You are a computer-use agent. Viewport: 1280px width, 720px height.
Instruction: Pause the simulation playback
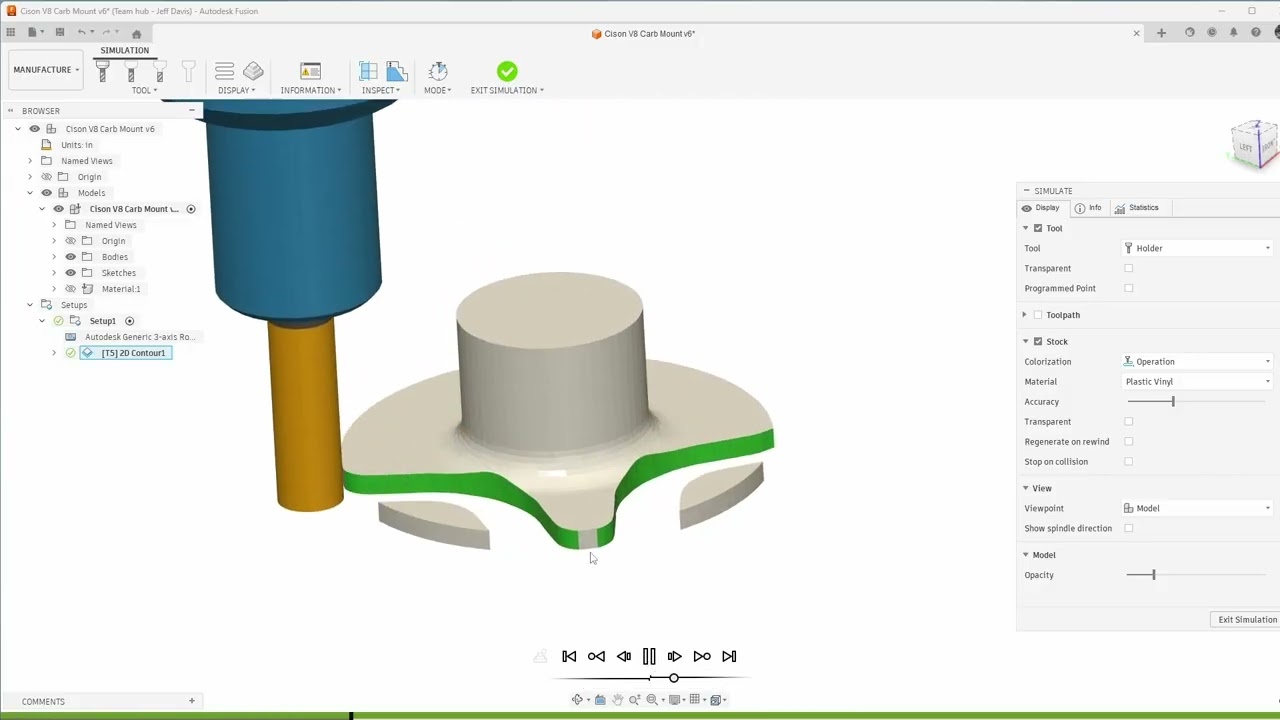[x=649, y=656]
